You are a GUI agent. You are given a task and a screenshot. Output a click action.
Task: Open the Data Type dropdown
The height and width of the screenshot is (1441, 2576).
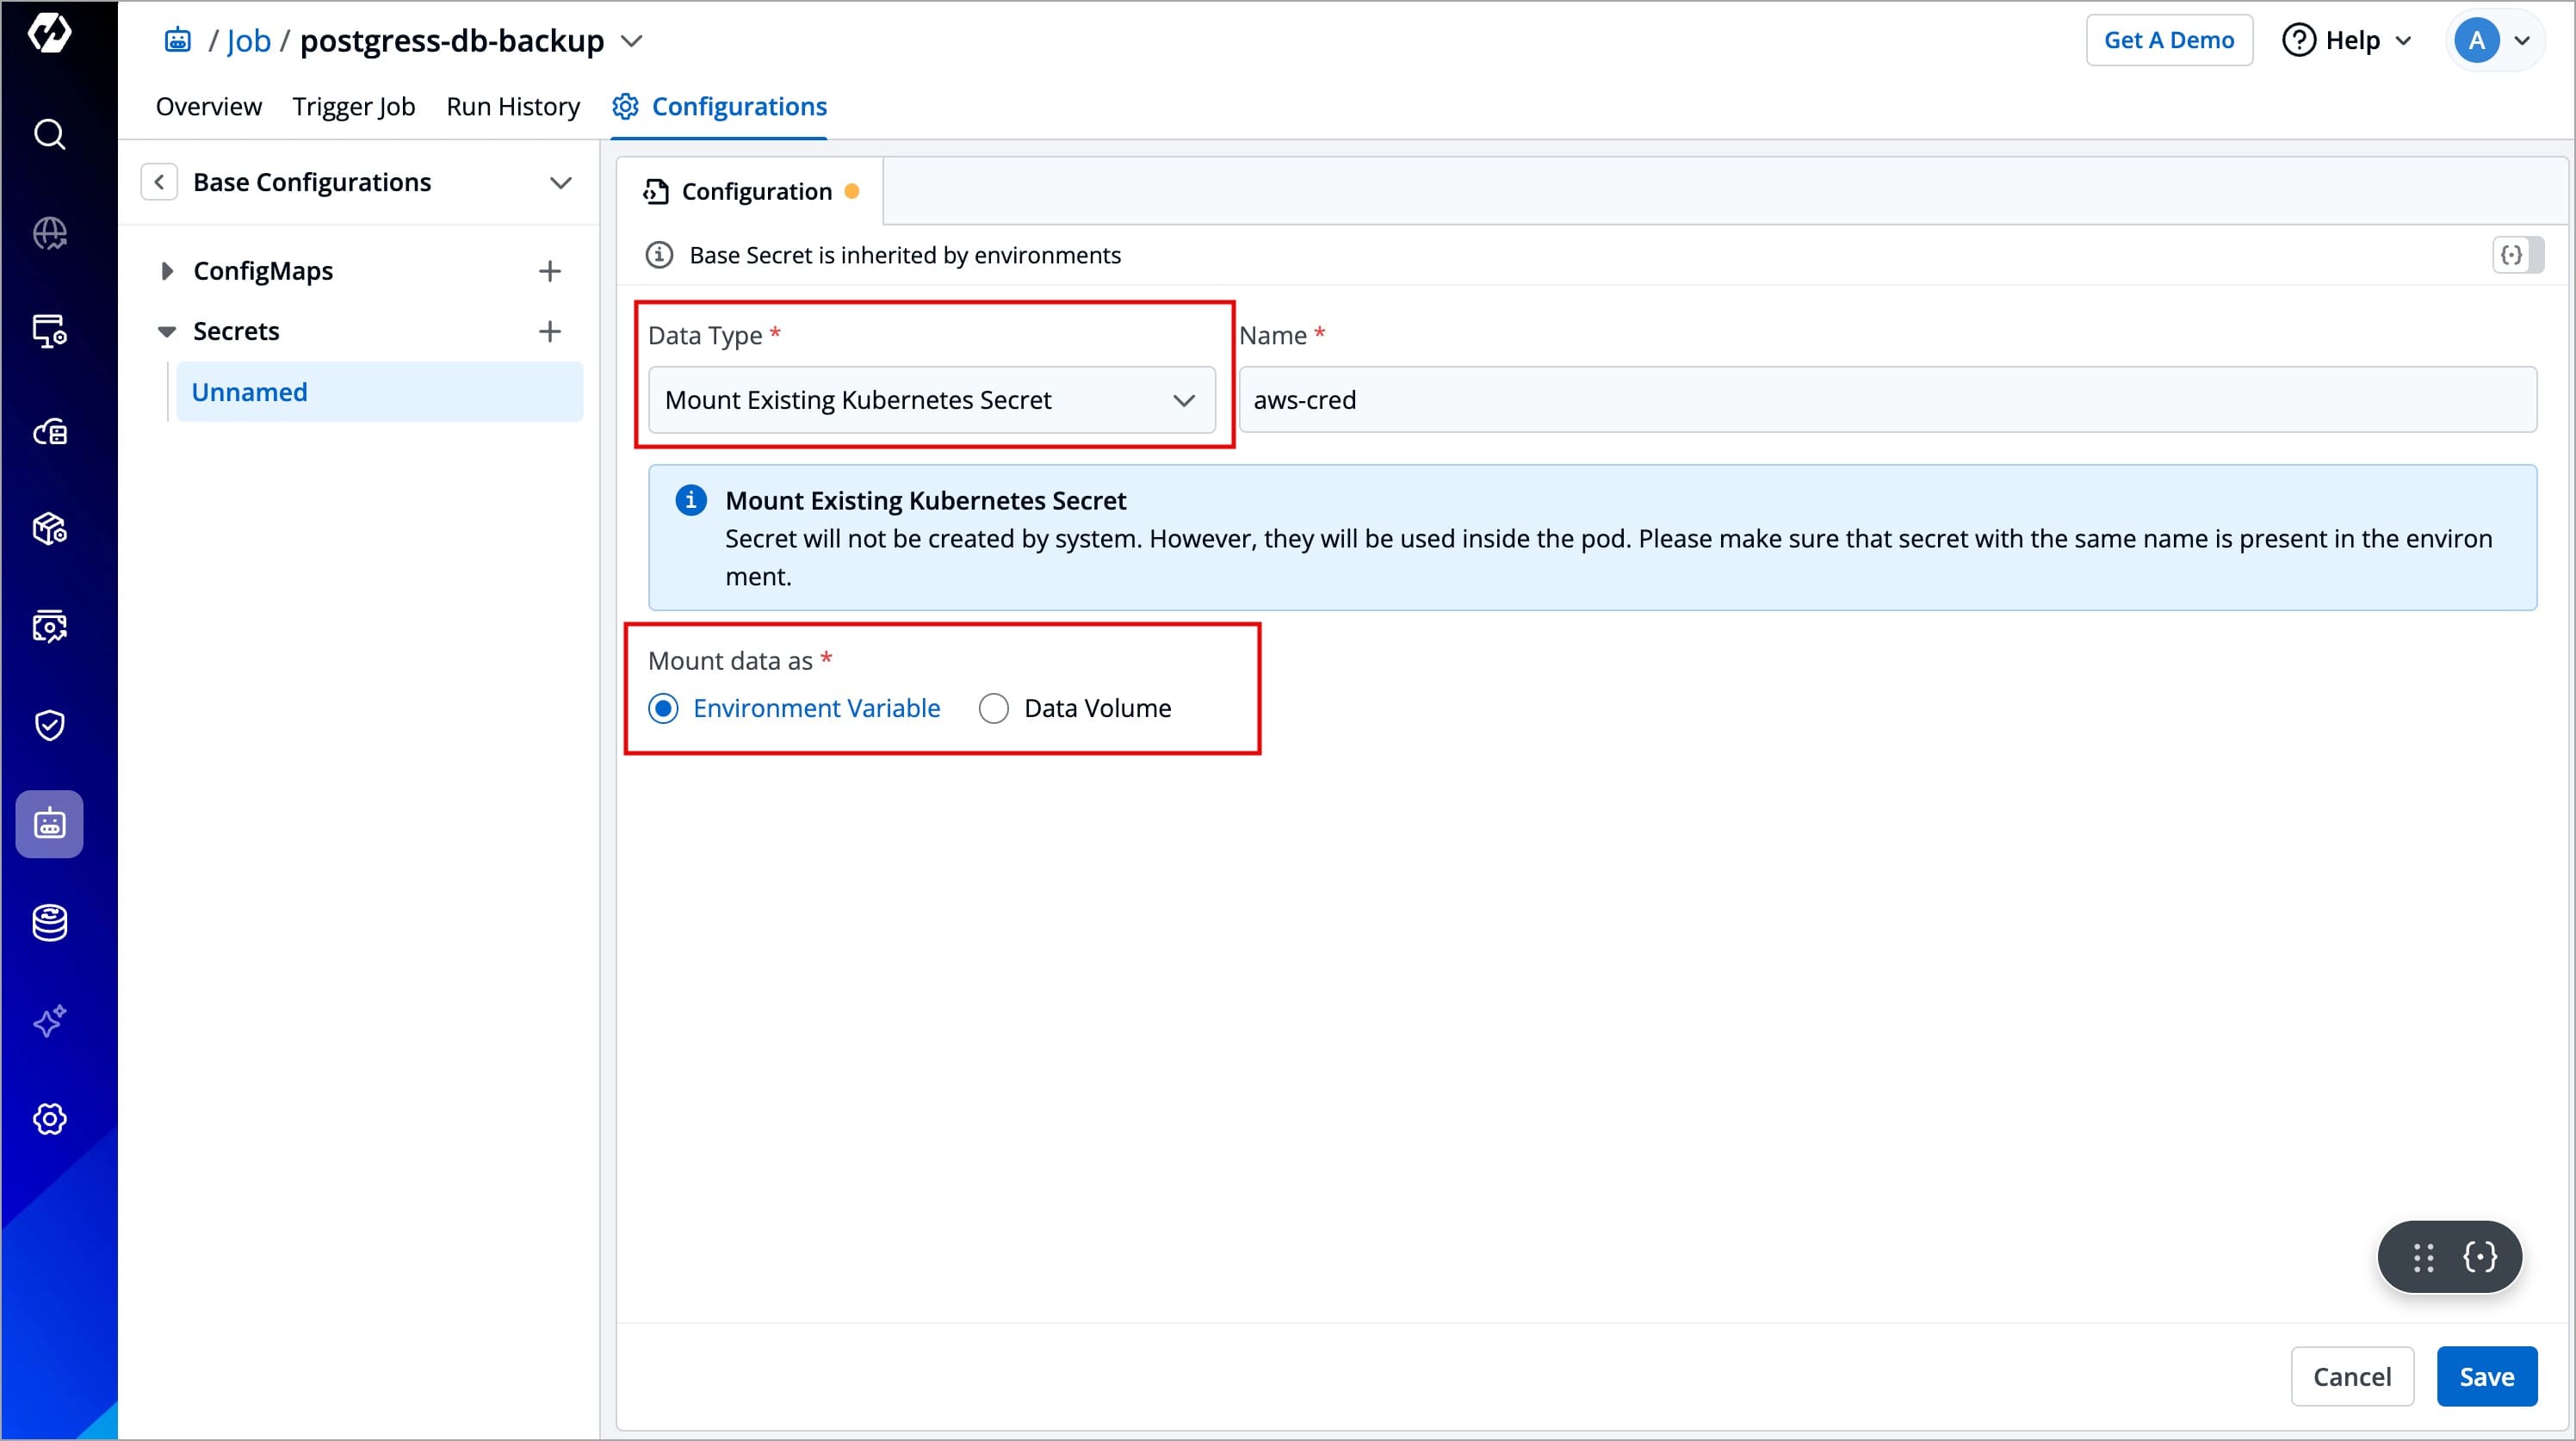tap(931, 400)
